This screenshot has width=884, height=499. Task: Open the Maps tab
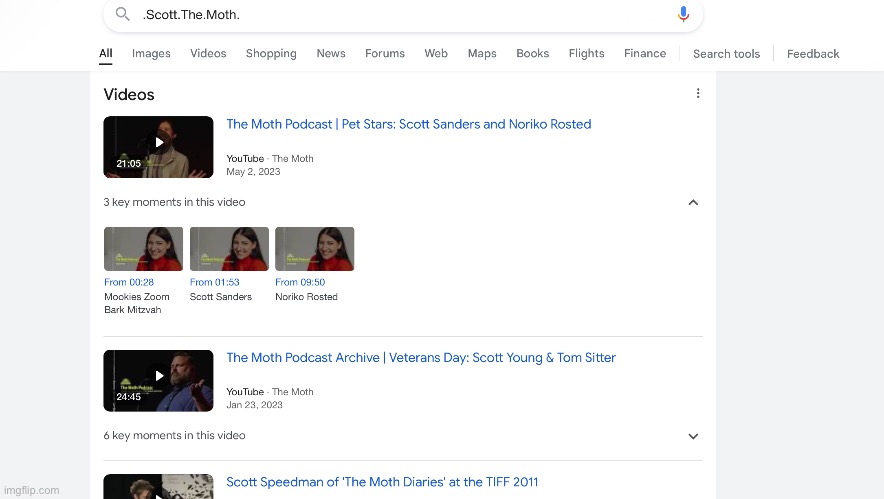tap(482, 54)
